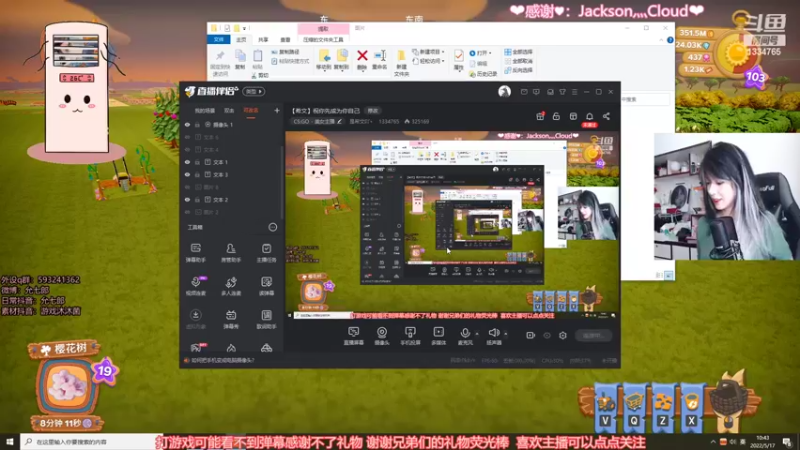
Task: Click 复制路径 copy path in File Explorer
Action: pos(285,52)
